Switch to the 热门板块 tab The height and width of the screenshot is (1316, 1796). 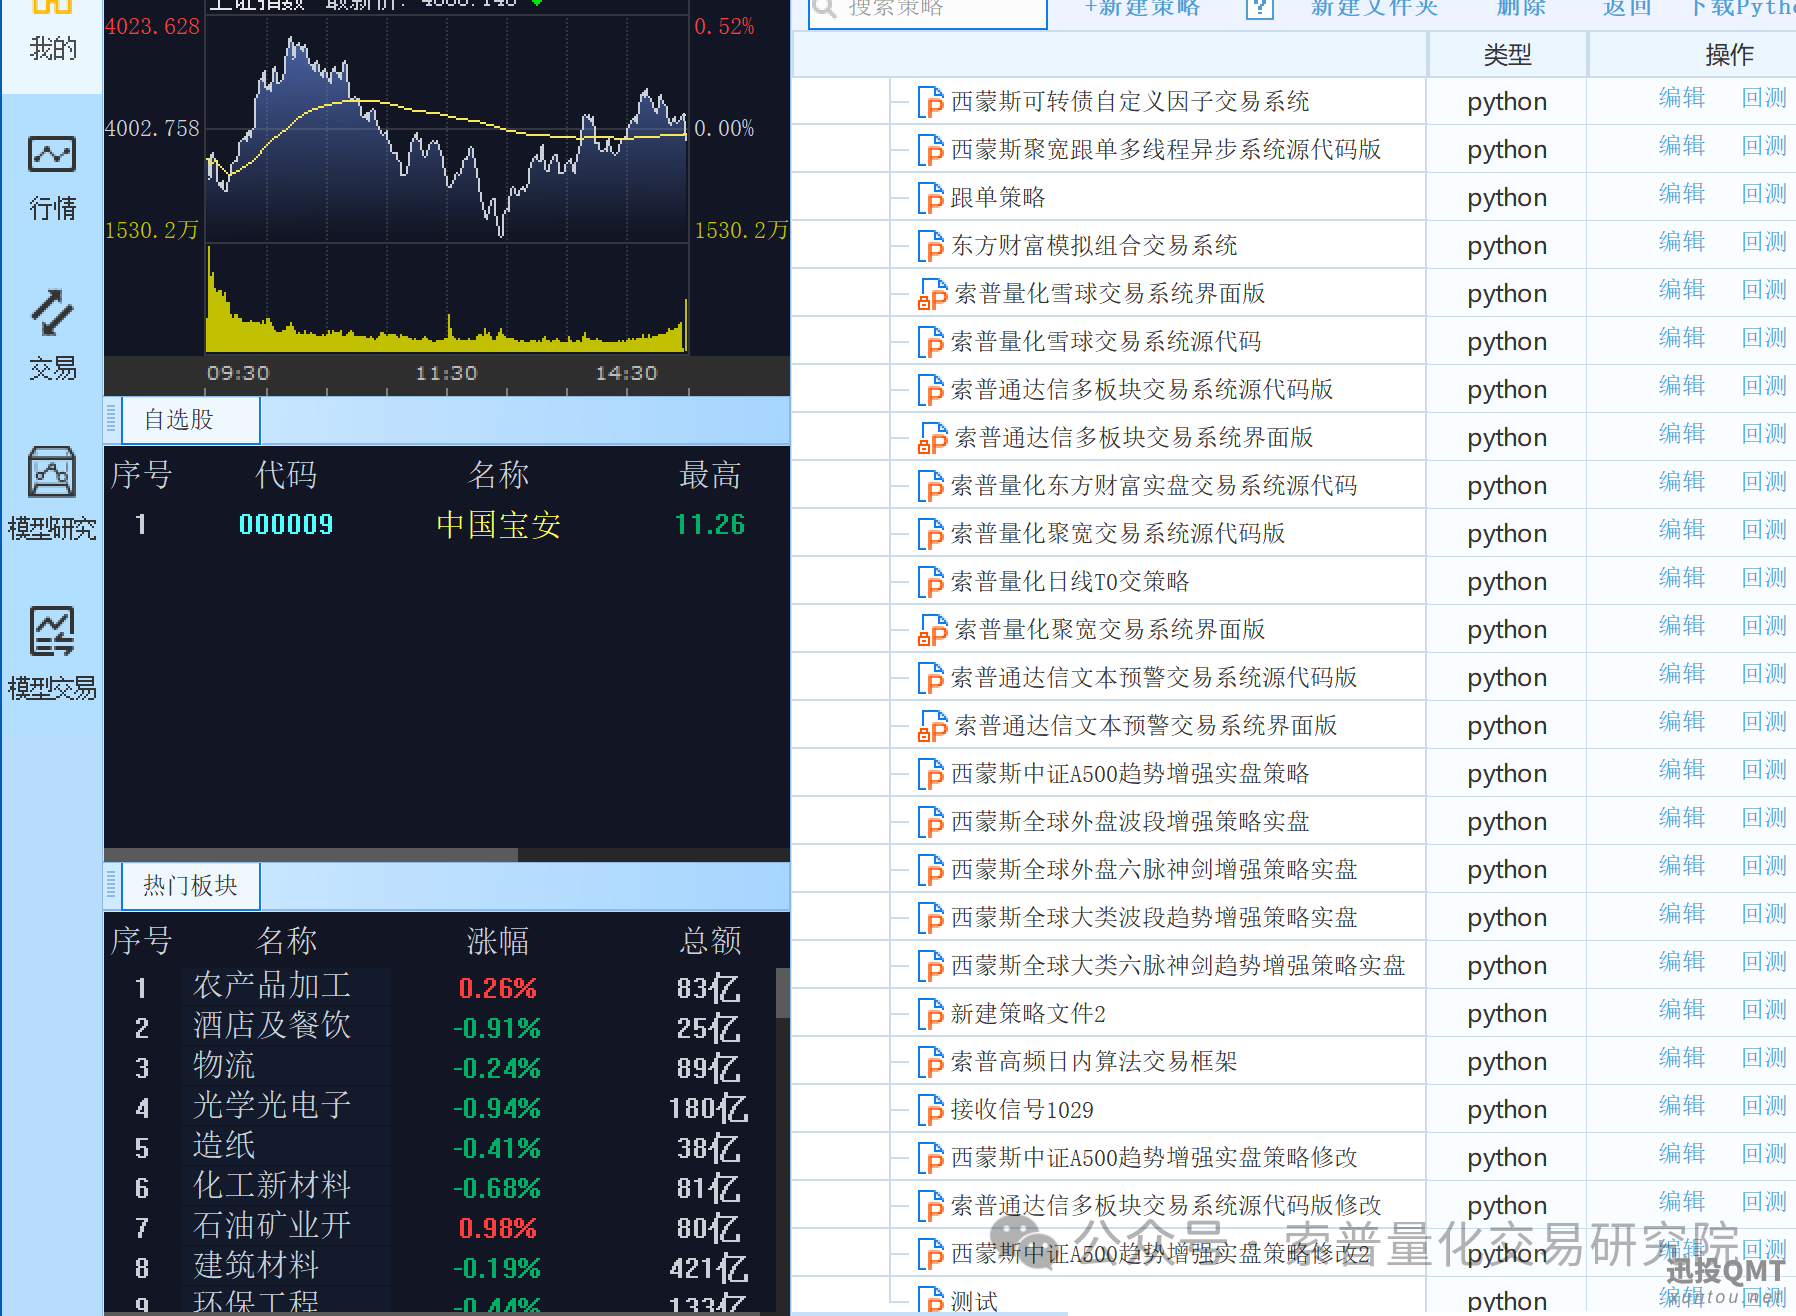click(x=190, y=886)
